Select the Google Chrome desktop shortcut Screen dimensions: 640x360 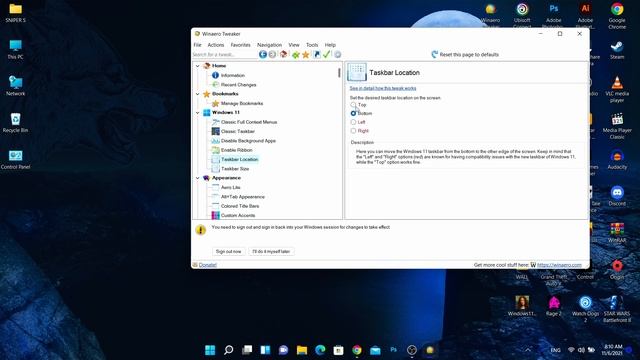[x=617, y=16]
